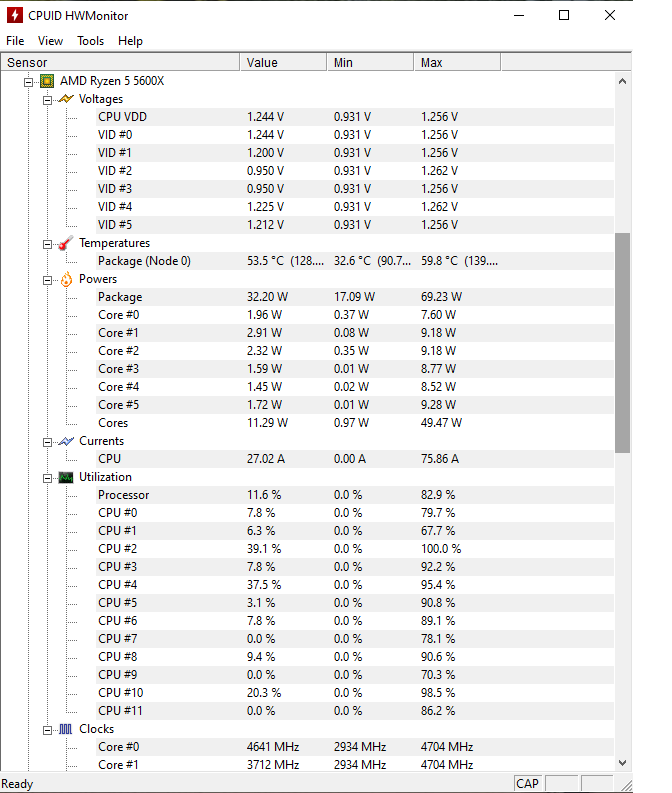672x793 pixels.
Task: Collapse the Currents section
Action: (47, 442)
